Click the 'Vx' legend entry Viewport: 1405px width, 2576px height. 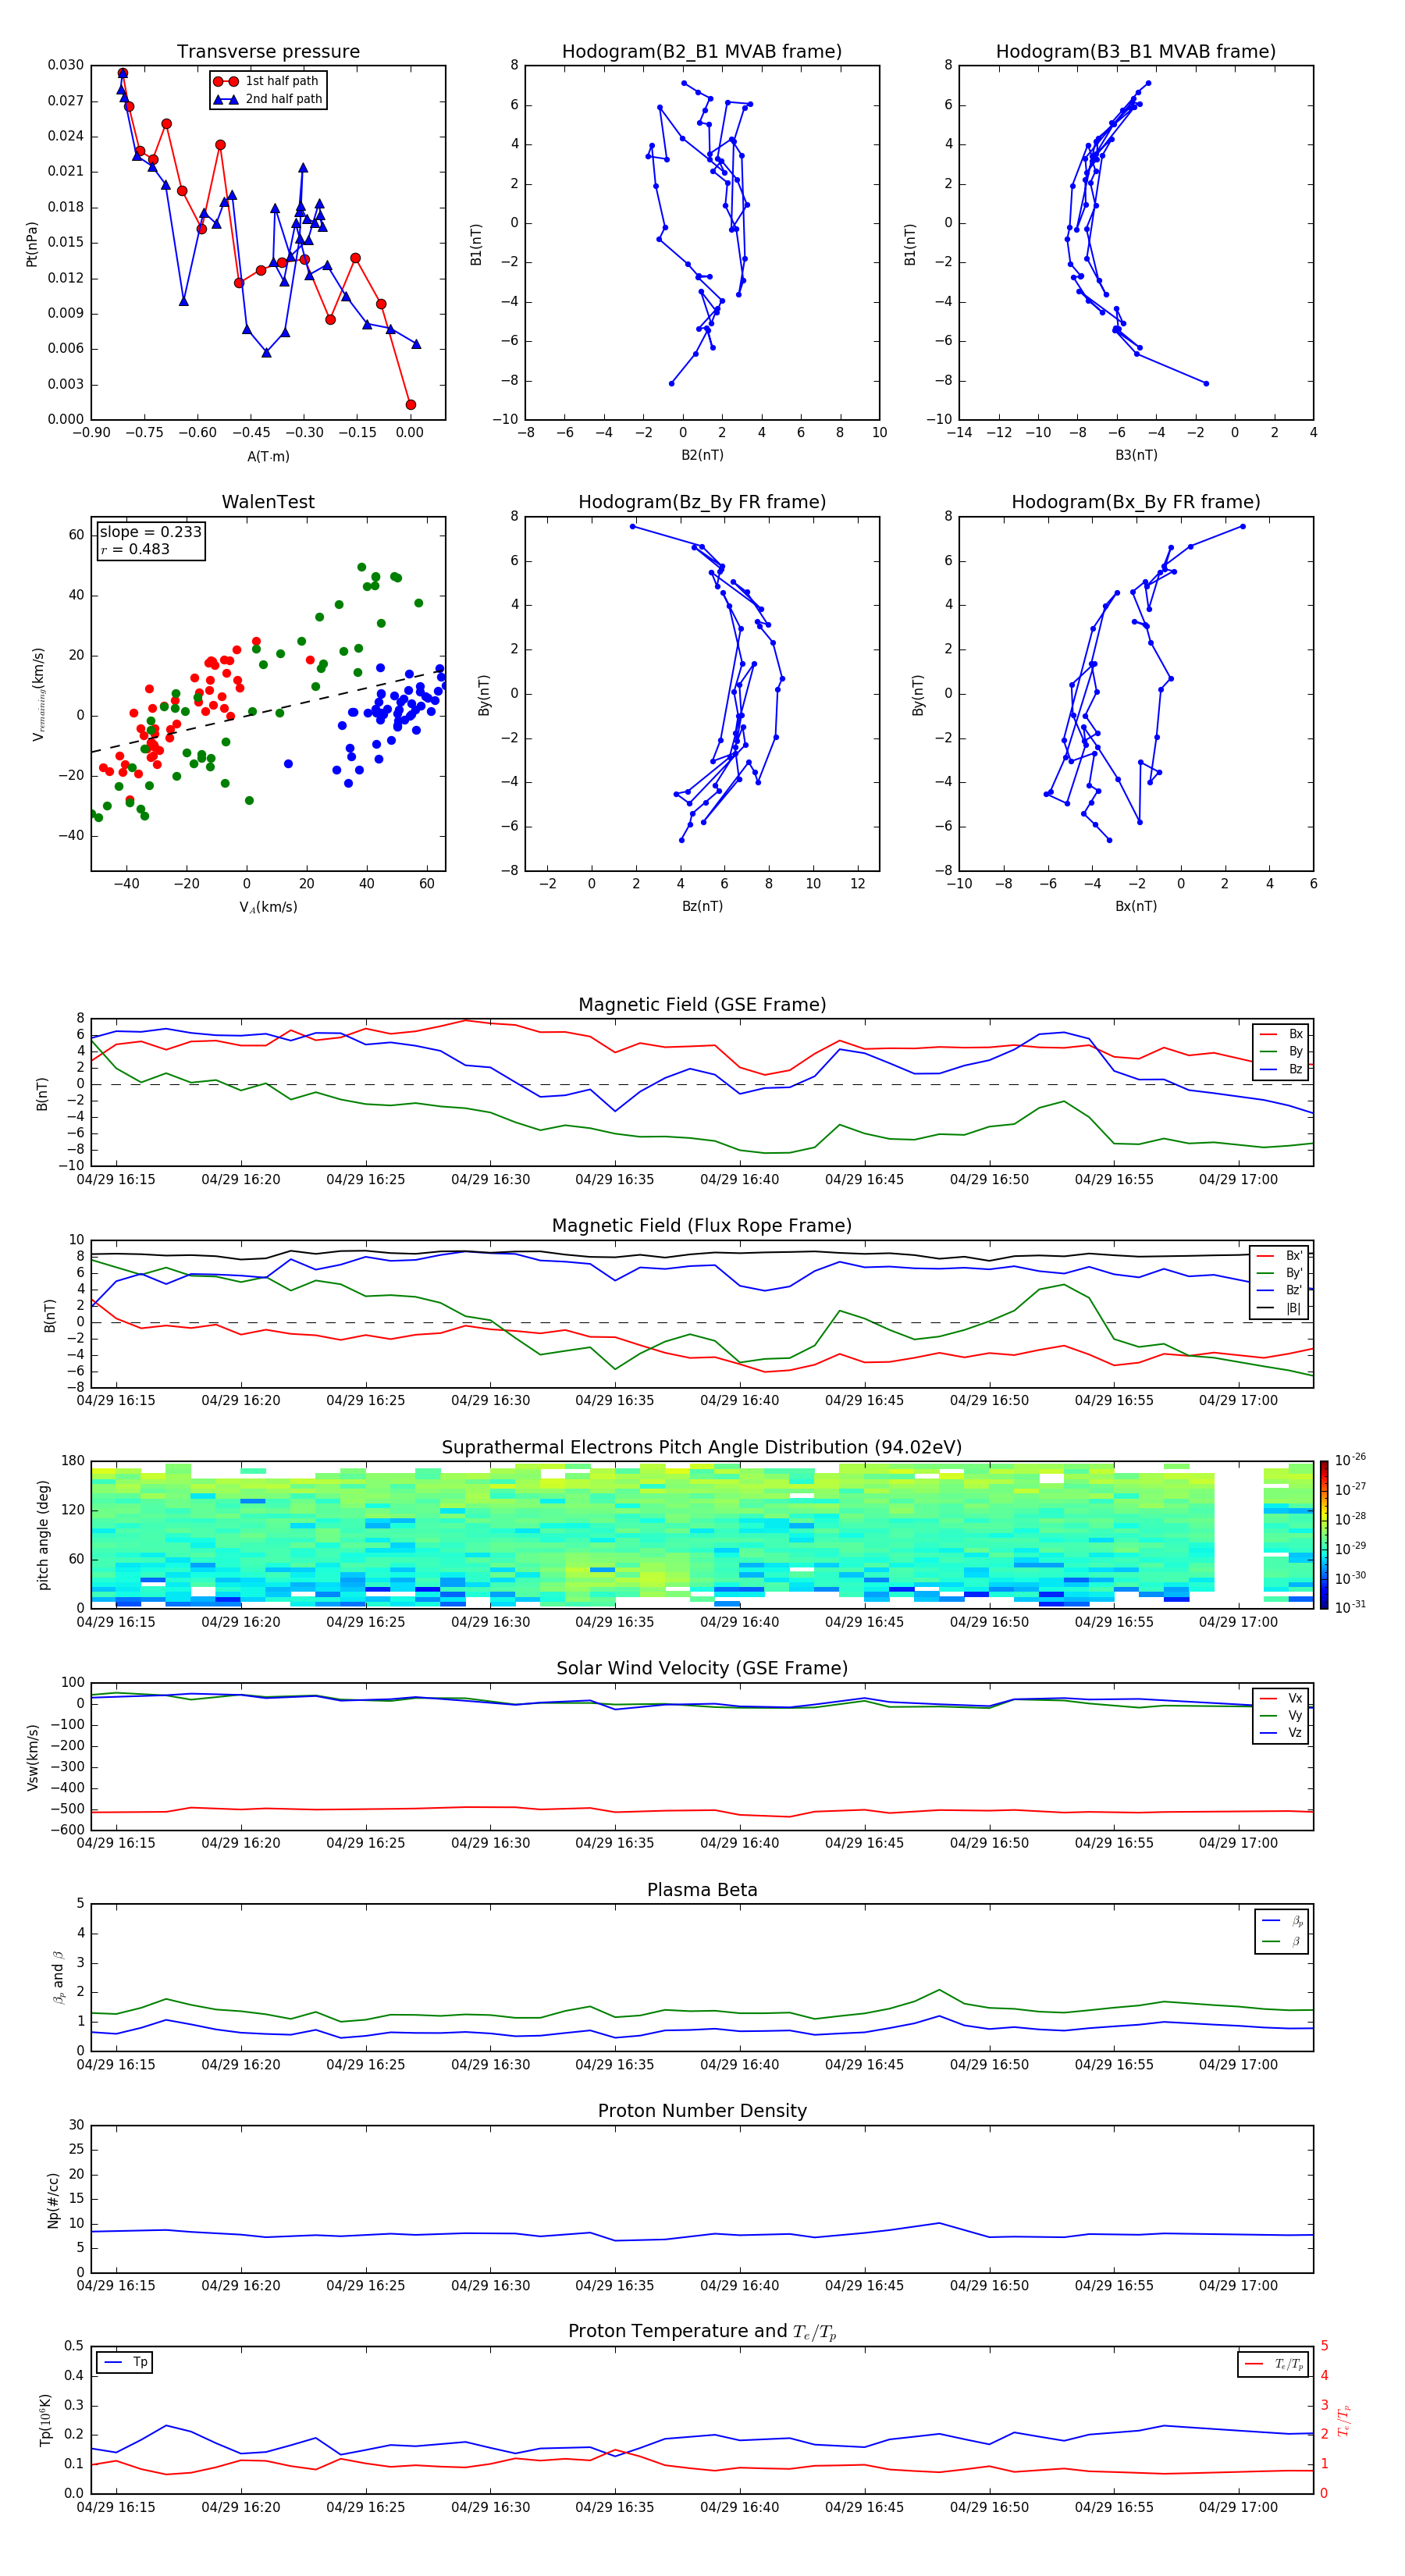point(1281,1698)
